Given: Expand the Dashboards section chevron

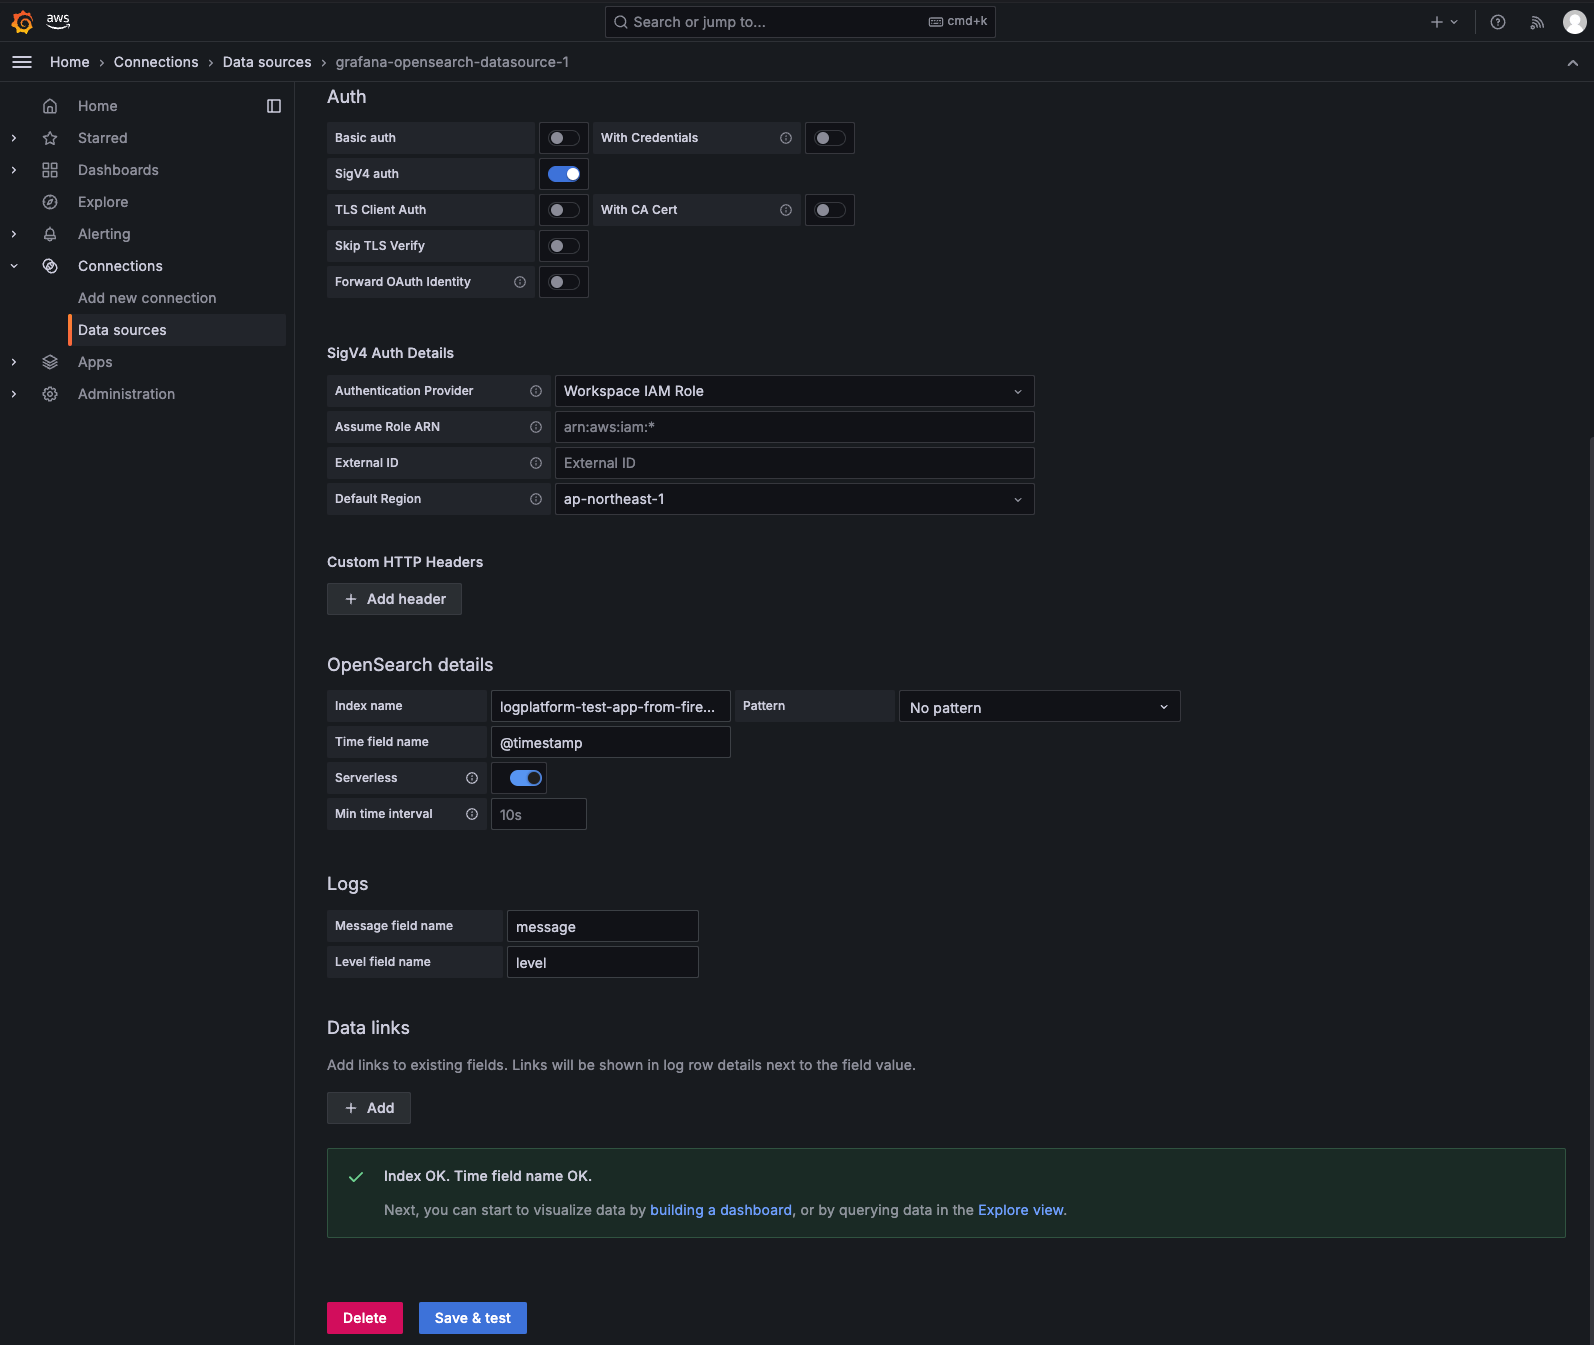Looking at the screenshot, I should 14,170.
